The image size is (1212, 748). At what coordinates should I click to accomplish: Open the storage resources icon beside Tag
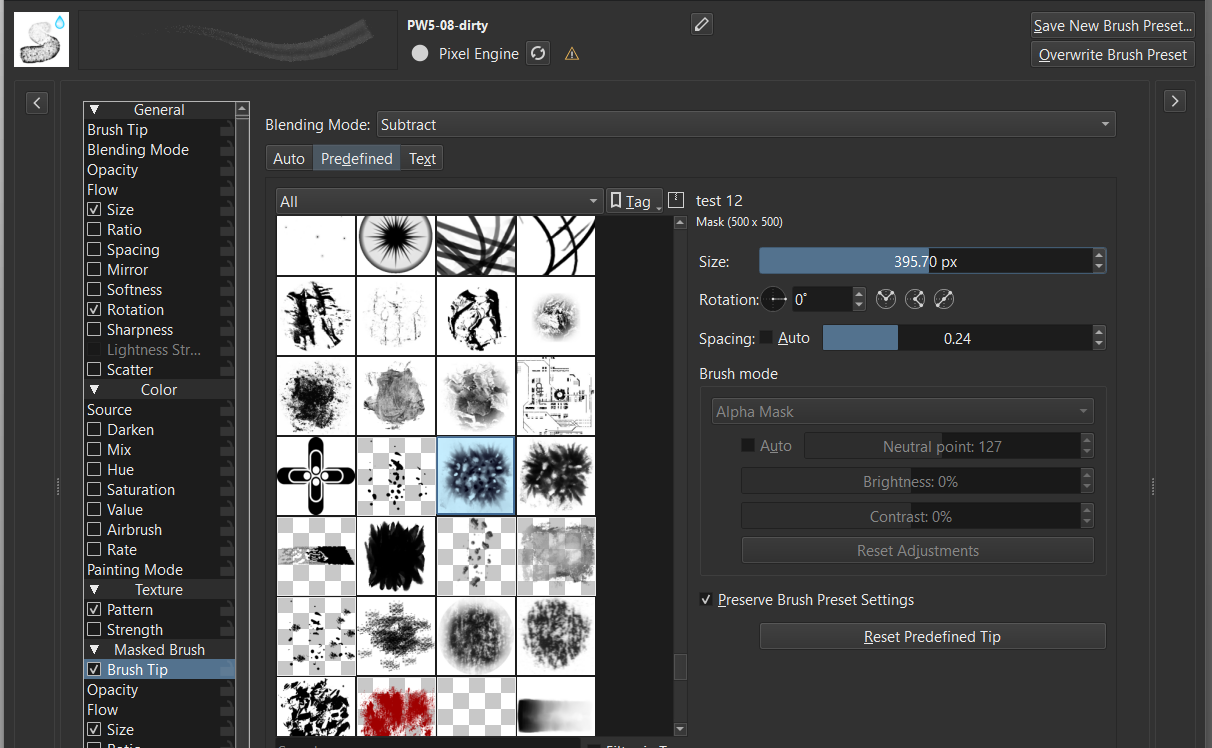point(676,200)
